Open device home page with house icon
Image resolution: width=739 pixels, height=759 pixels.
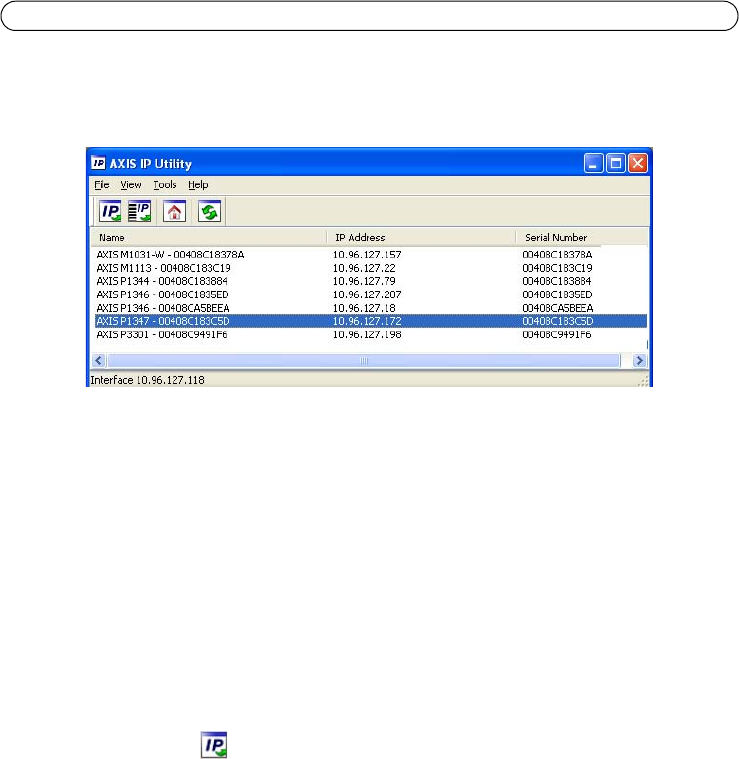click(174, 212)
